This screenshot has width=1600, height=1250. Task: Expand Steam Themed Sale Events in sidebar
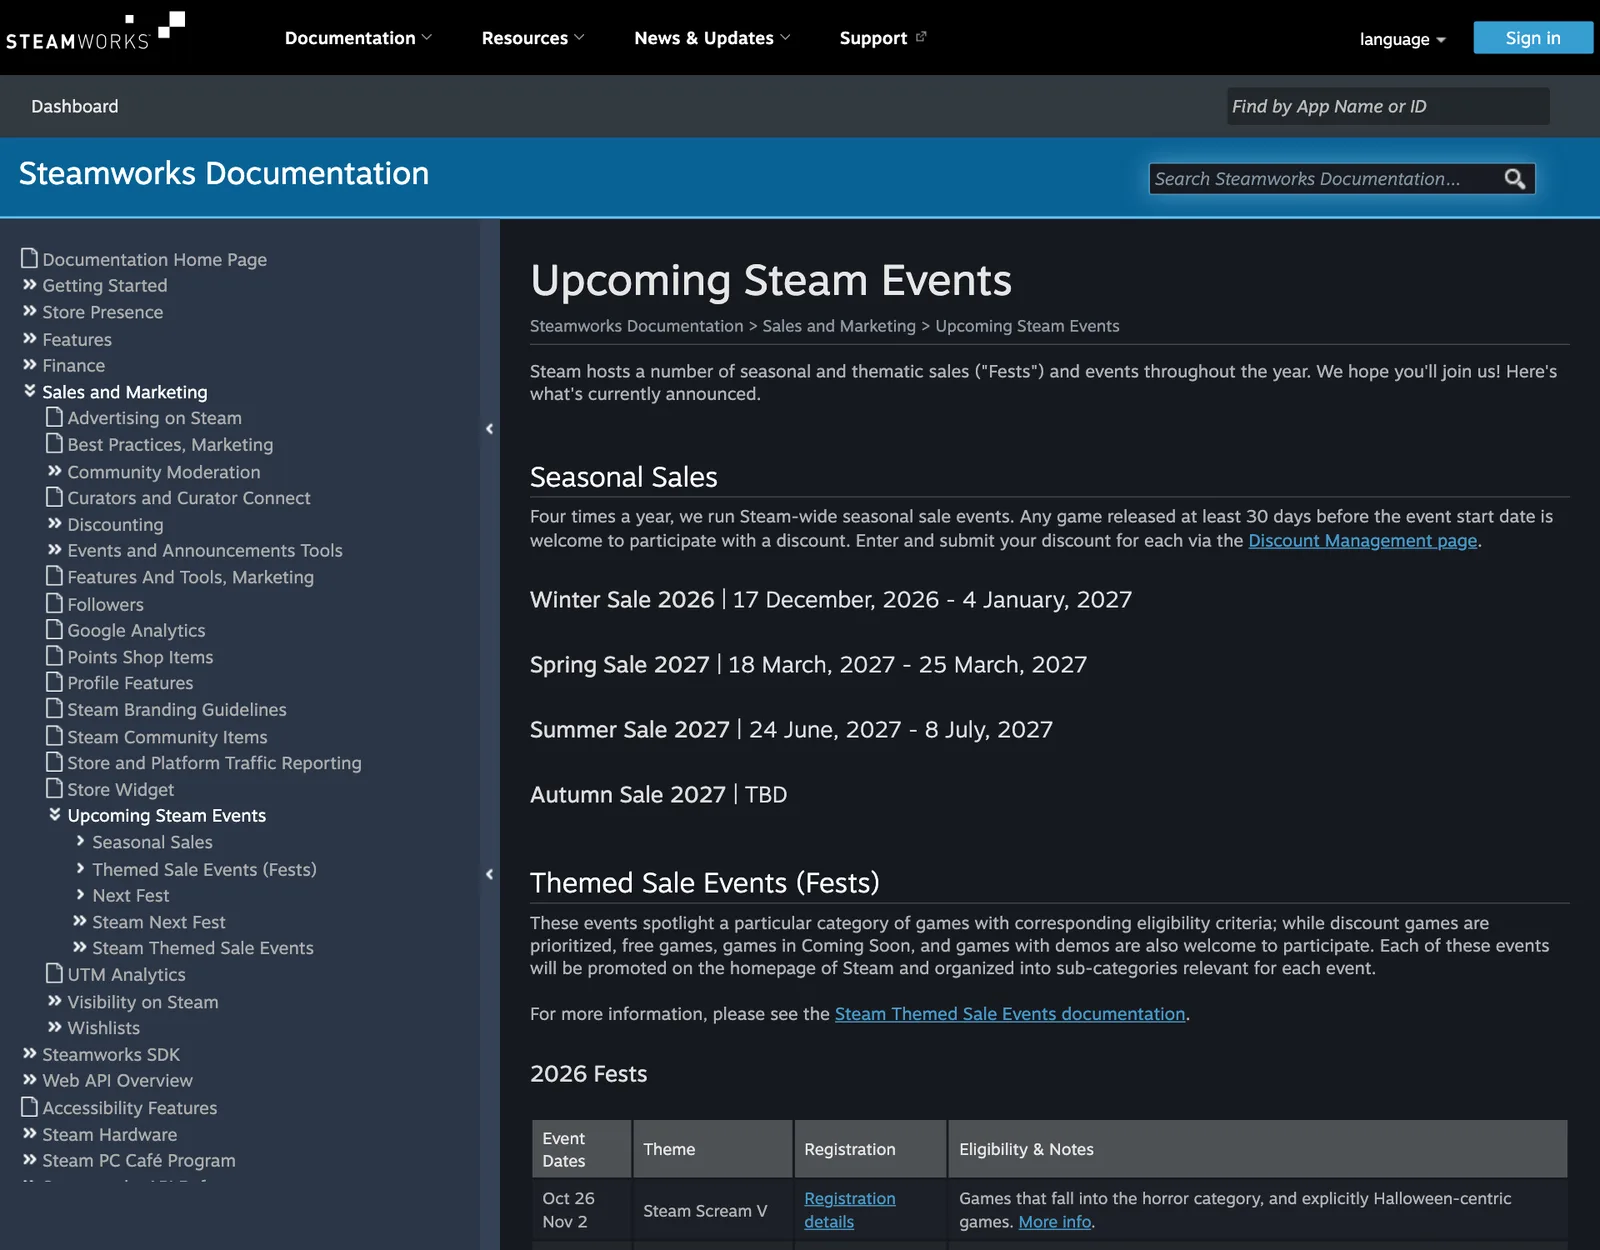click(193, 948)
